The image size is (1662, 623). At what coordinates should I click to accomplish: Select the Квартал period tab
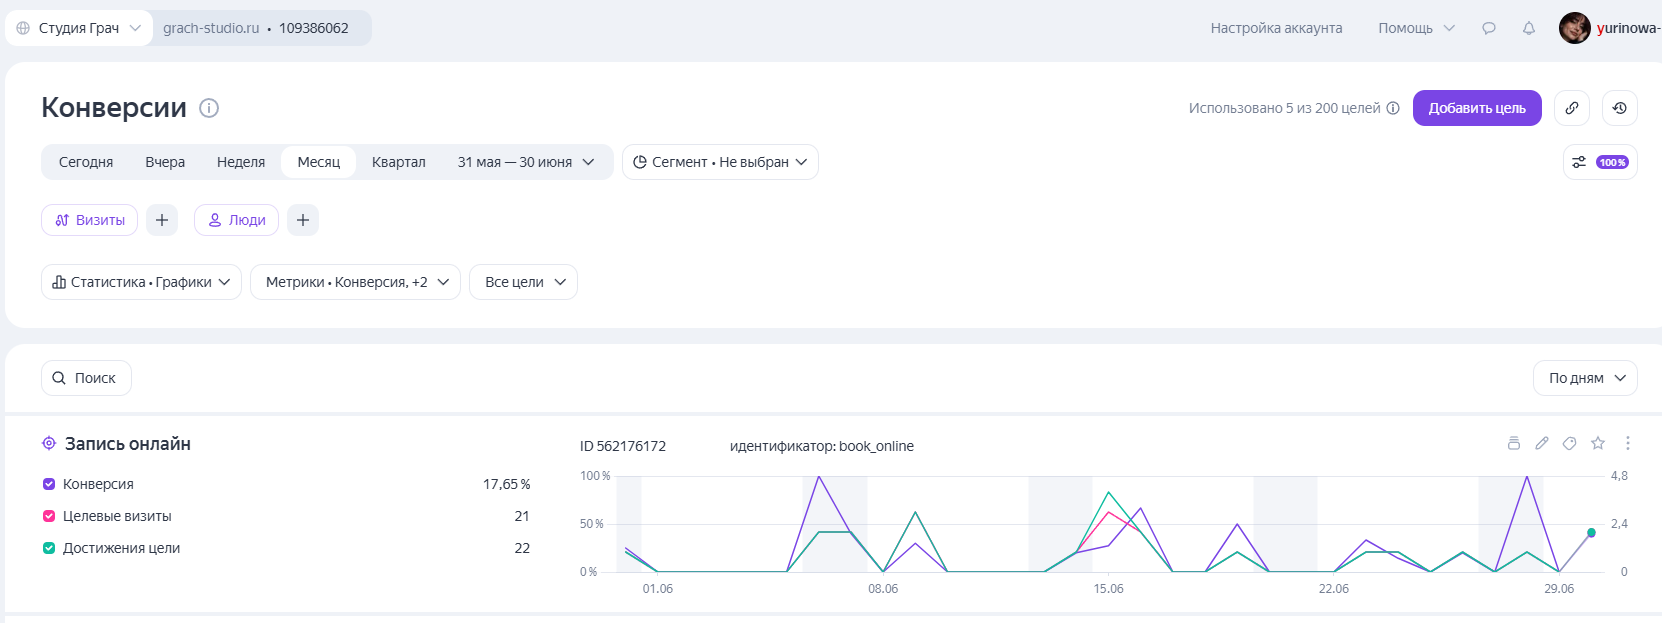[399, 162]
